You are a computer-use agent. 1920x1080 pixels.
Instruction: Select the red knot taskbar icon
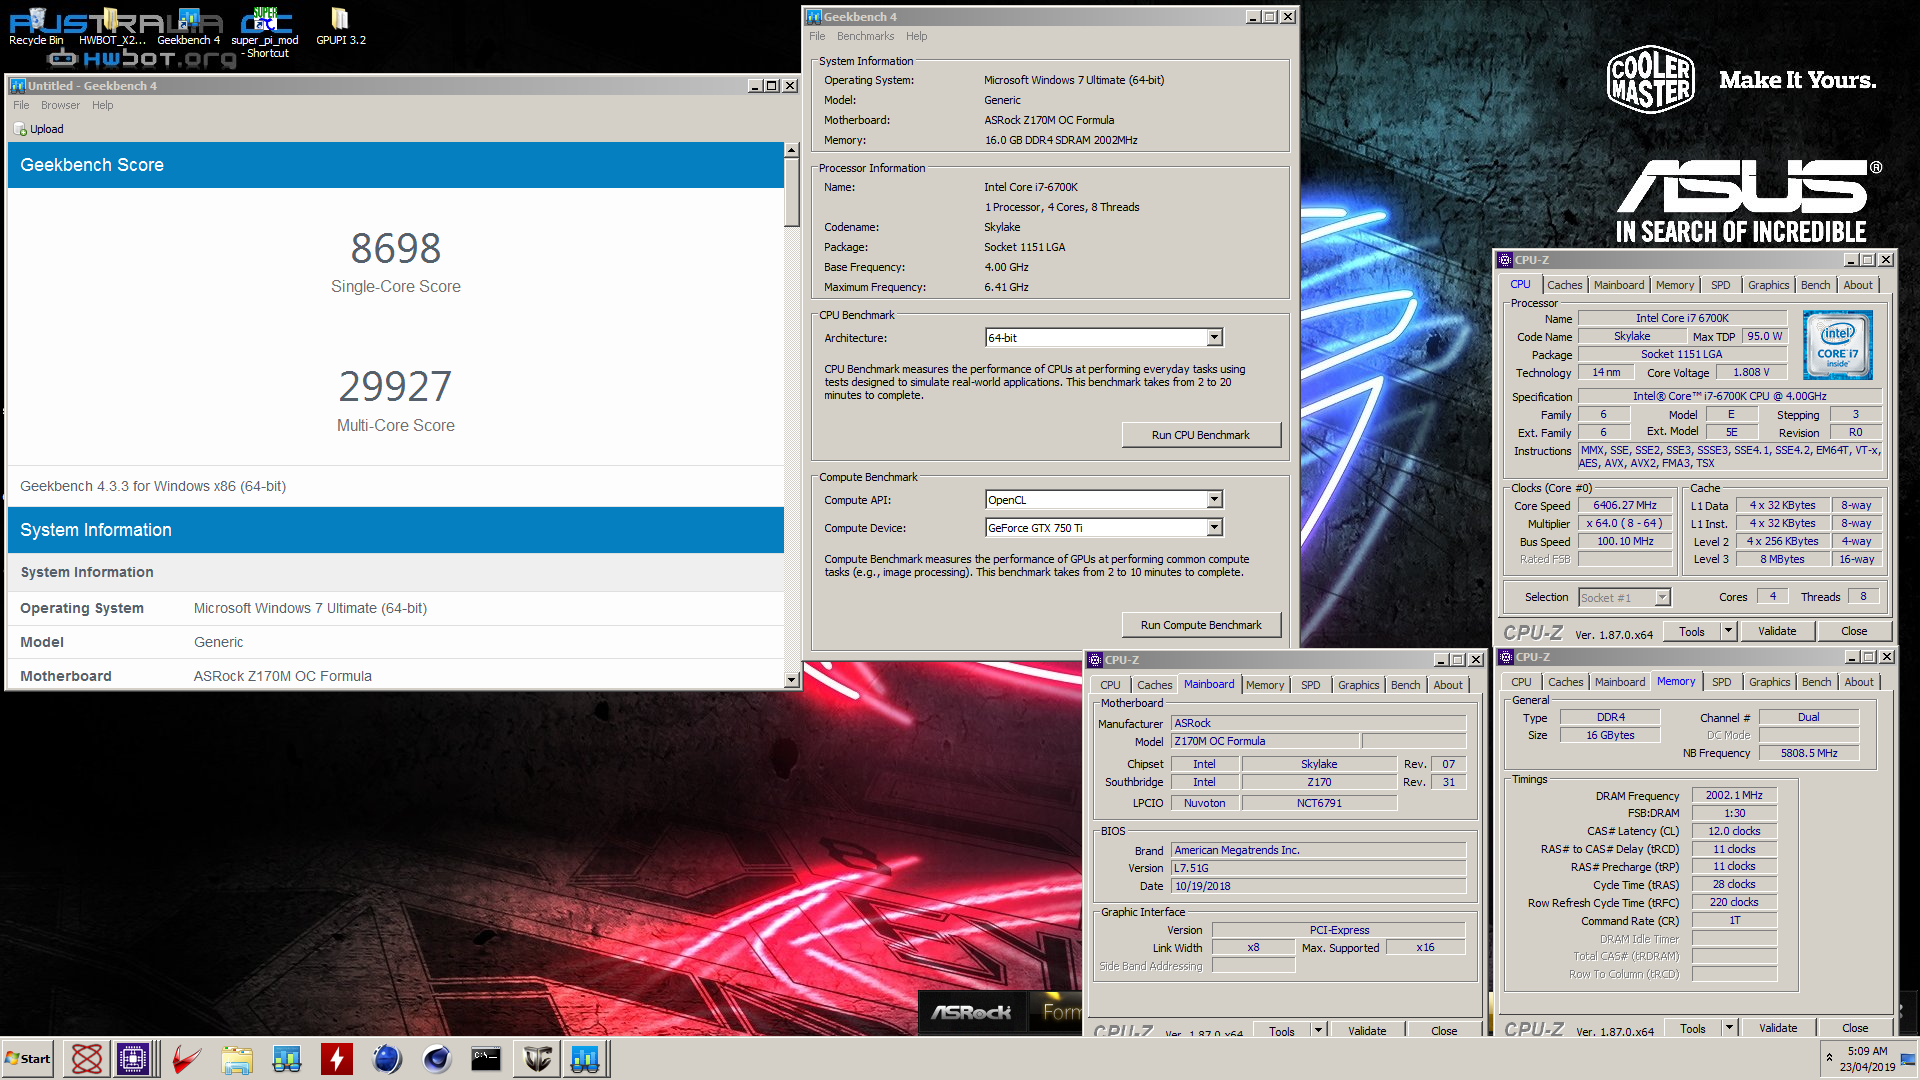point(87,1059)
